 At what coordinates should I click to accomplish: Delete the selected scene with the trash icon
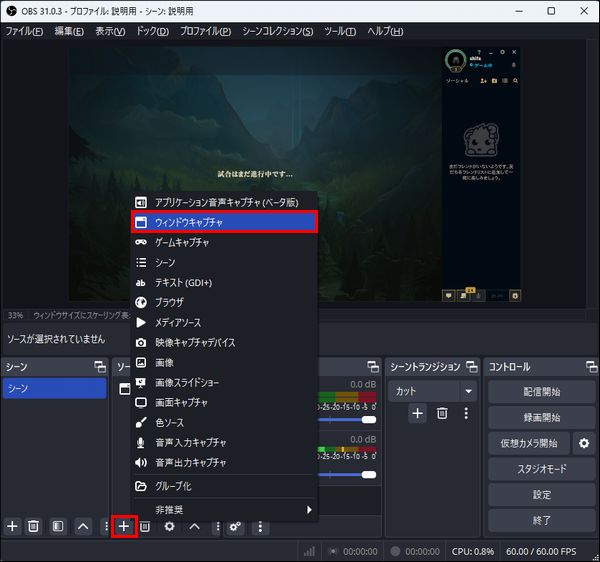point(33,526)
